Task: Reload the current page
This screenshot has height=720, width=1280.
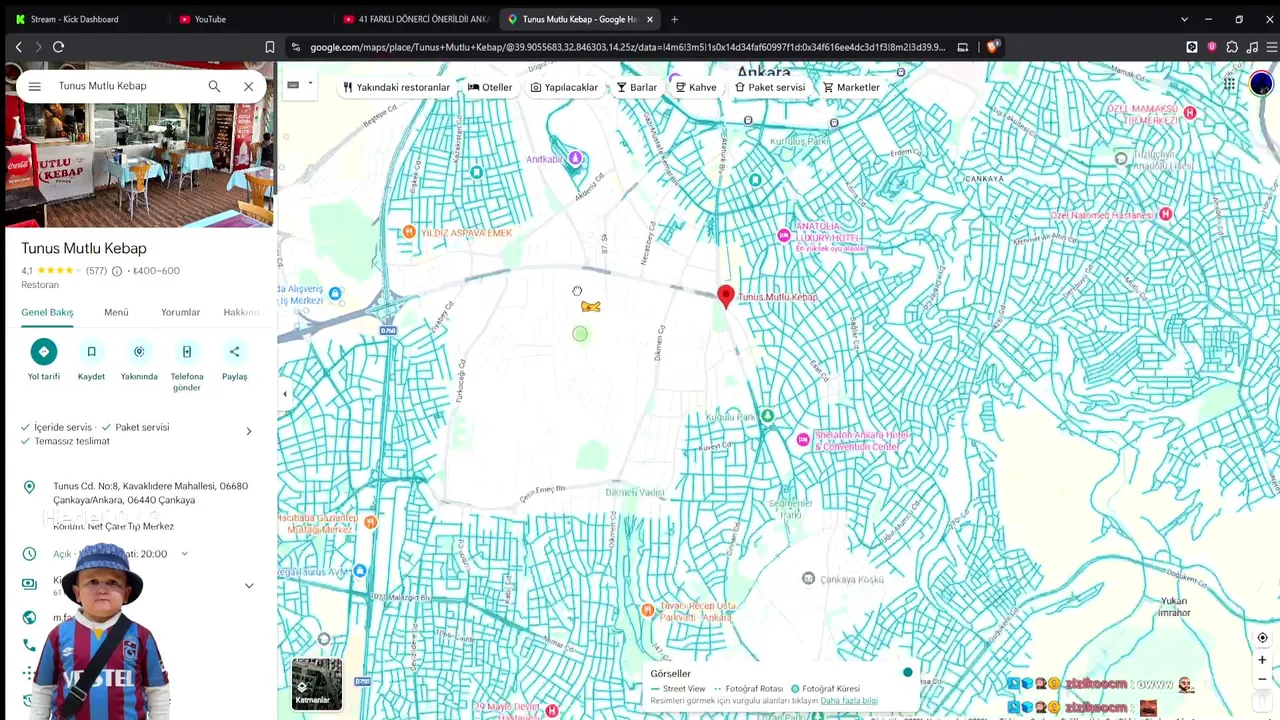Action: pyautogui.click(x=58, y=47)
